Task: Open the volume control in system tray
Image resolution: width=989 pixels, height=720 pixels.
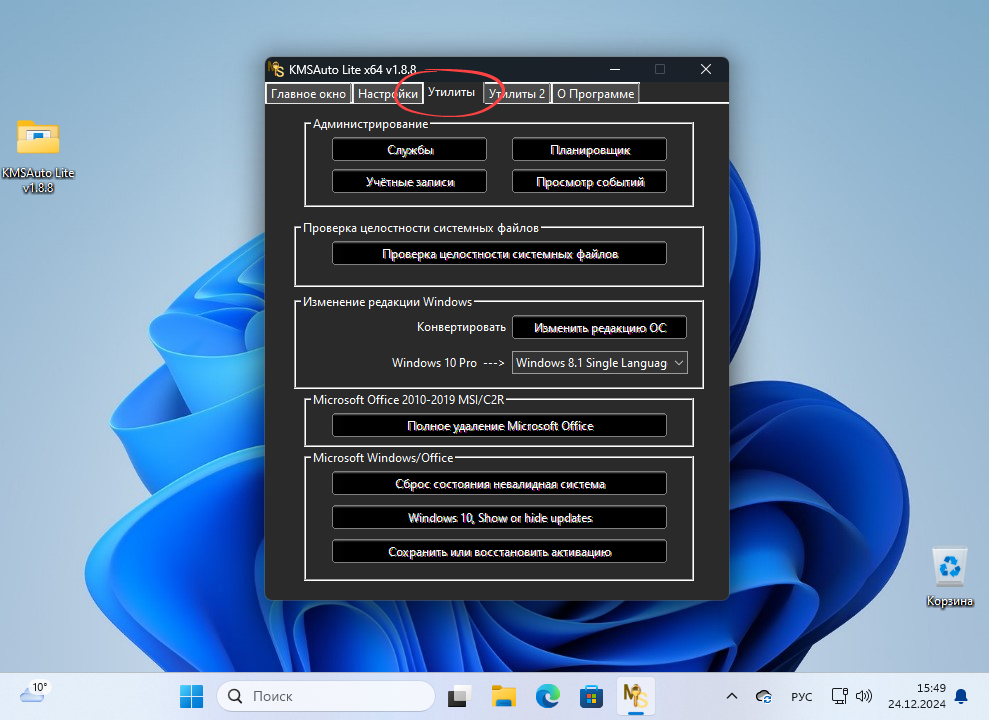Action: (864, 696)
